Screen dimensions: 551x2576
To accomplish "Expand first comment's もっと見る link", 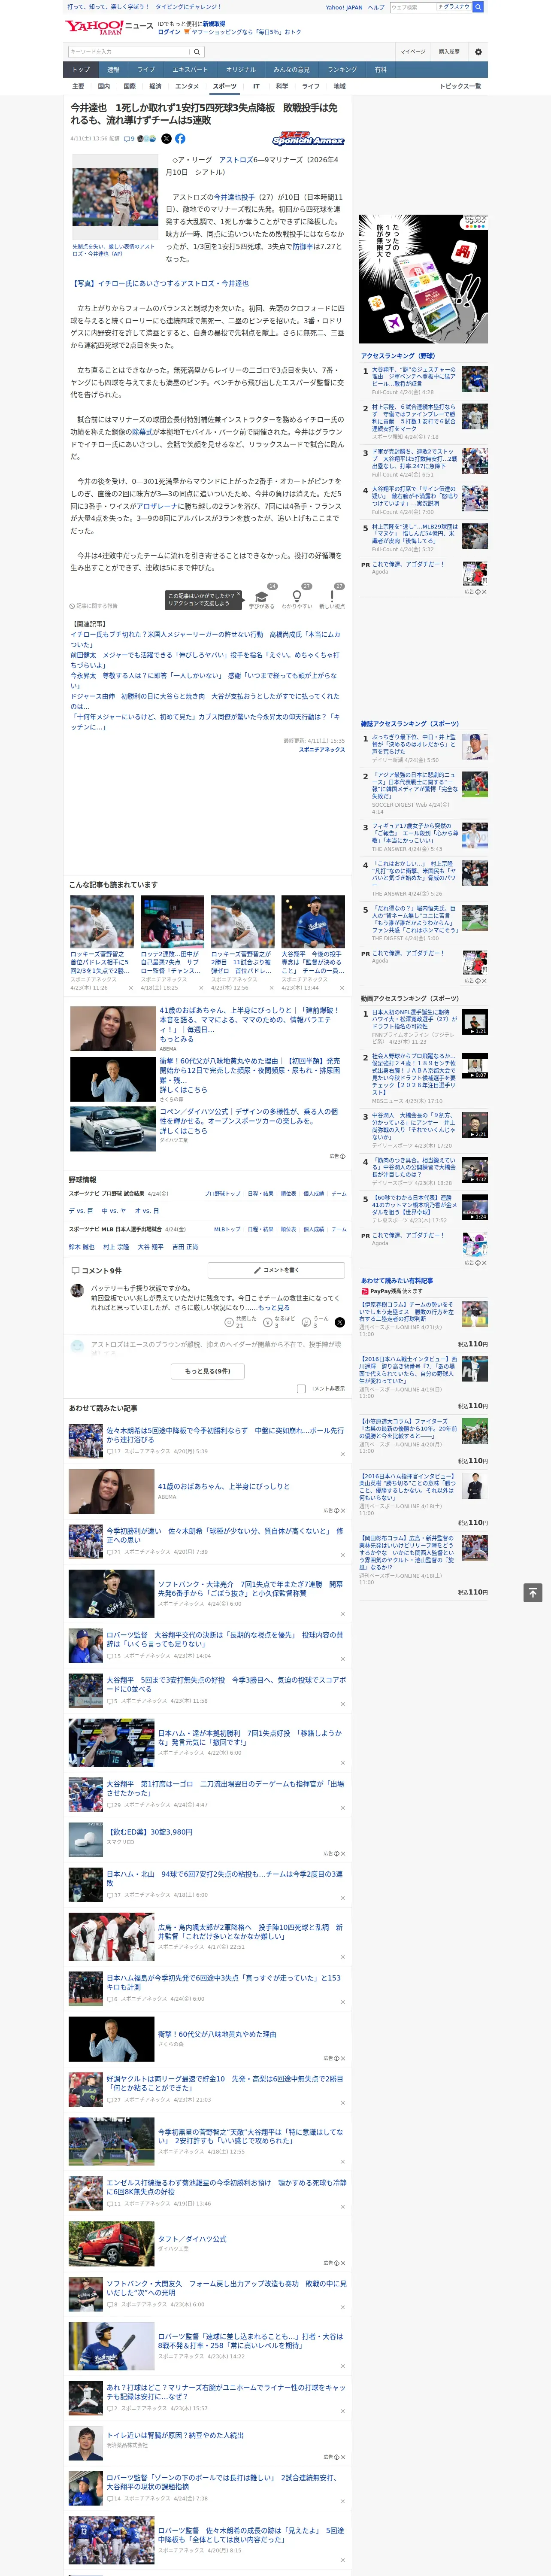I will [274, 1307].
